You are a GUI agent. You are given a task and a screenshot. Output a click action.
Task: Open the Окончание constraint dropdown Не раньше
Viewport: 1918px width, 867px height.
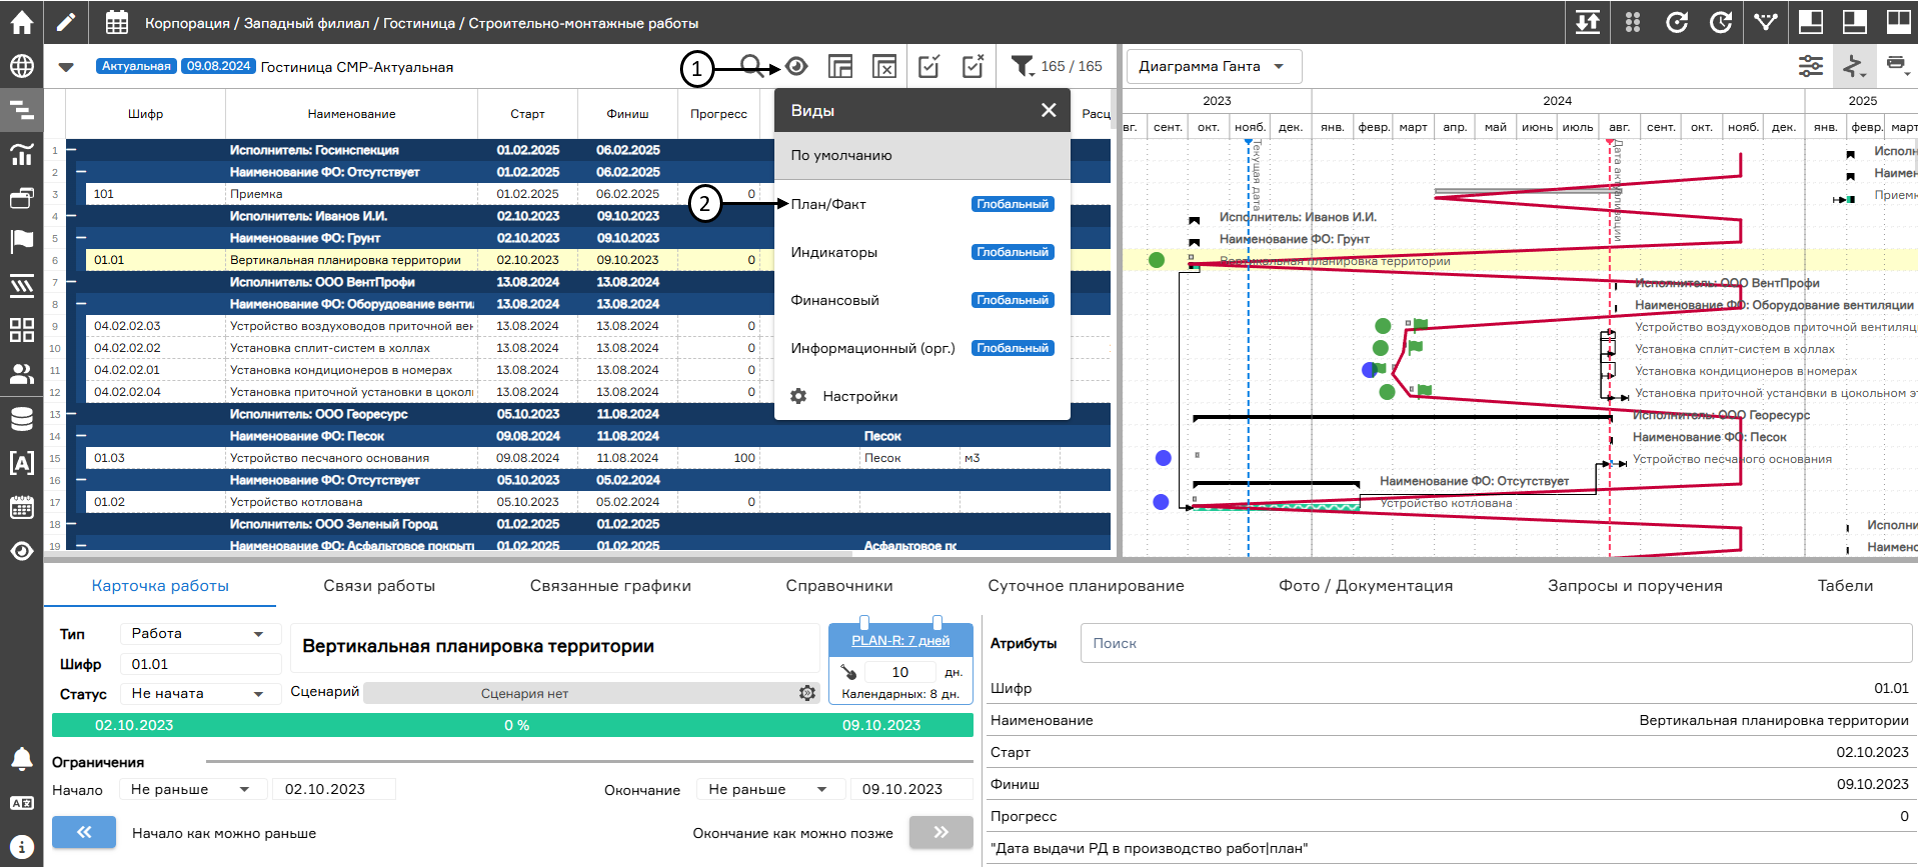tap(770, 789)
